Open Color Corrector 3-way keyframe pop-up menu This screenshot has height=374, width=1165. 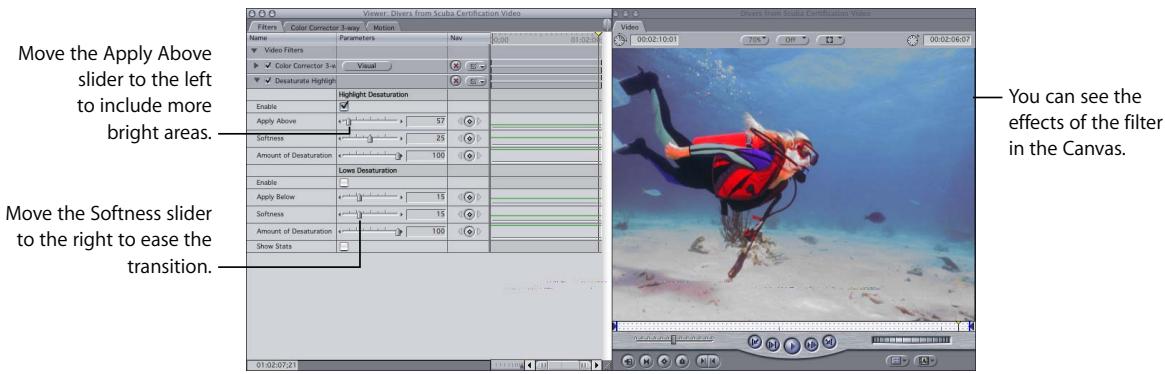476,66
